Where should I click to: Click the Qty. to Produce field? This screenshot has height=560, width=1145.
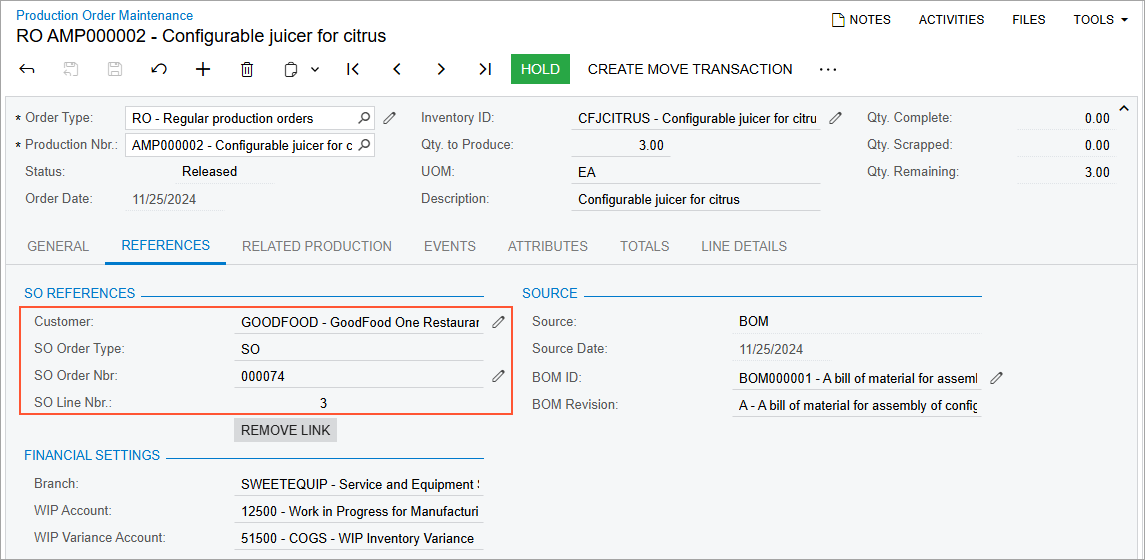[x=621, y=145]
